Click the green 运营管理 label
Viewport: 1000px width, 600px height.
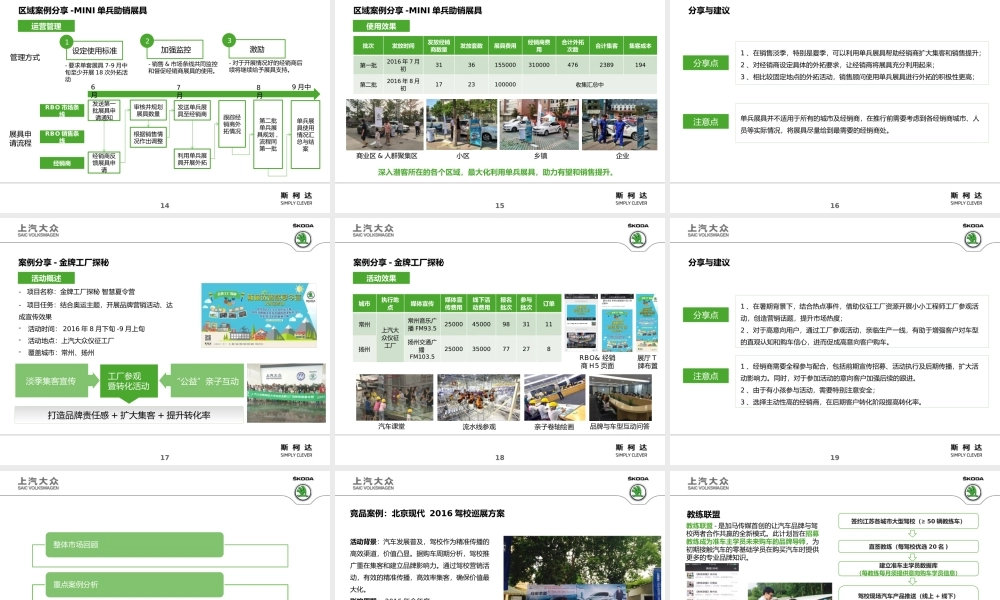(46, 26)
